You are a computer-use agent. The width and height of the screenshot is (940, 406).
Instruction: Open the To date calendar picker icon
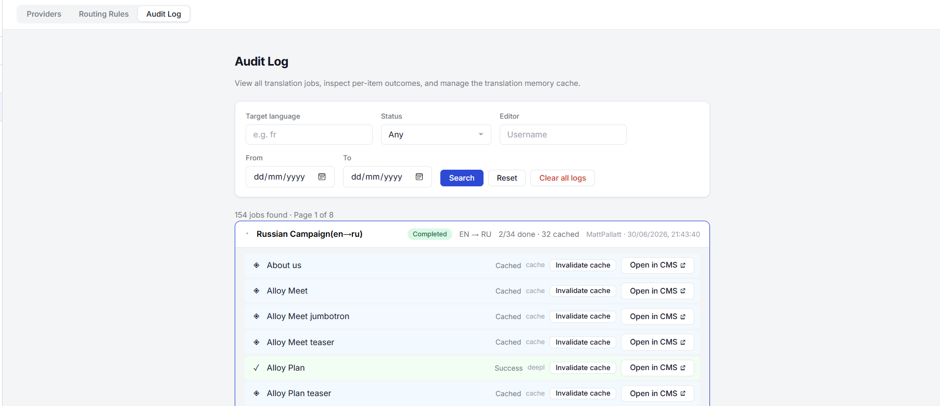tap(419, 177)
